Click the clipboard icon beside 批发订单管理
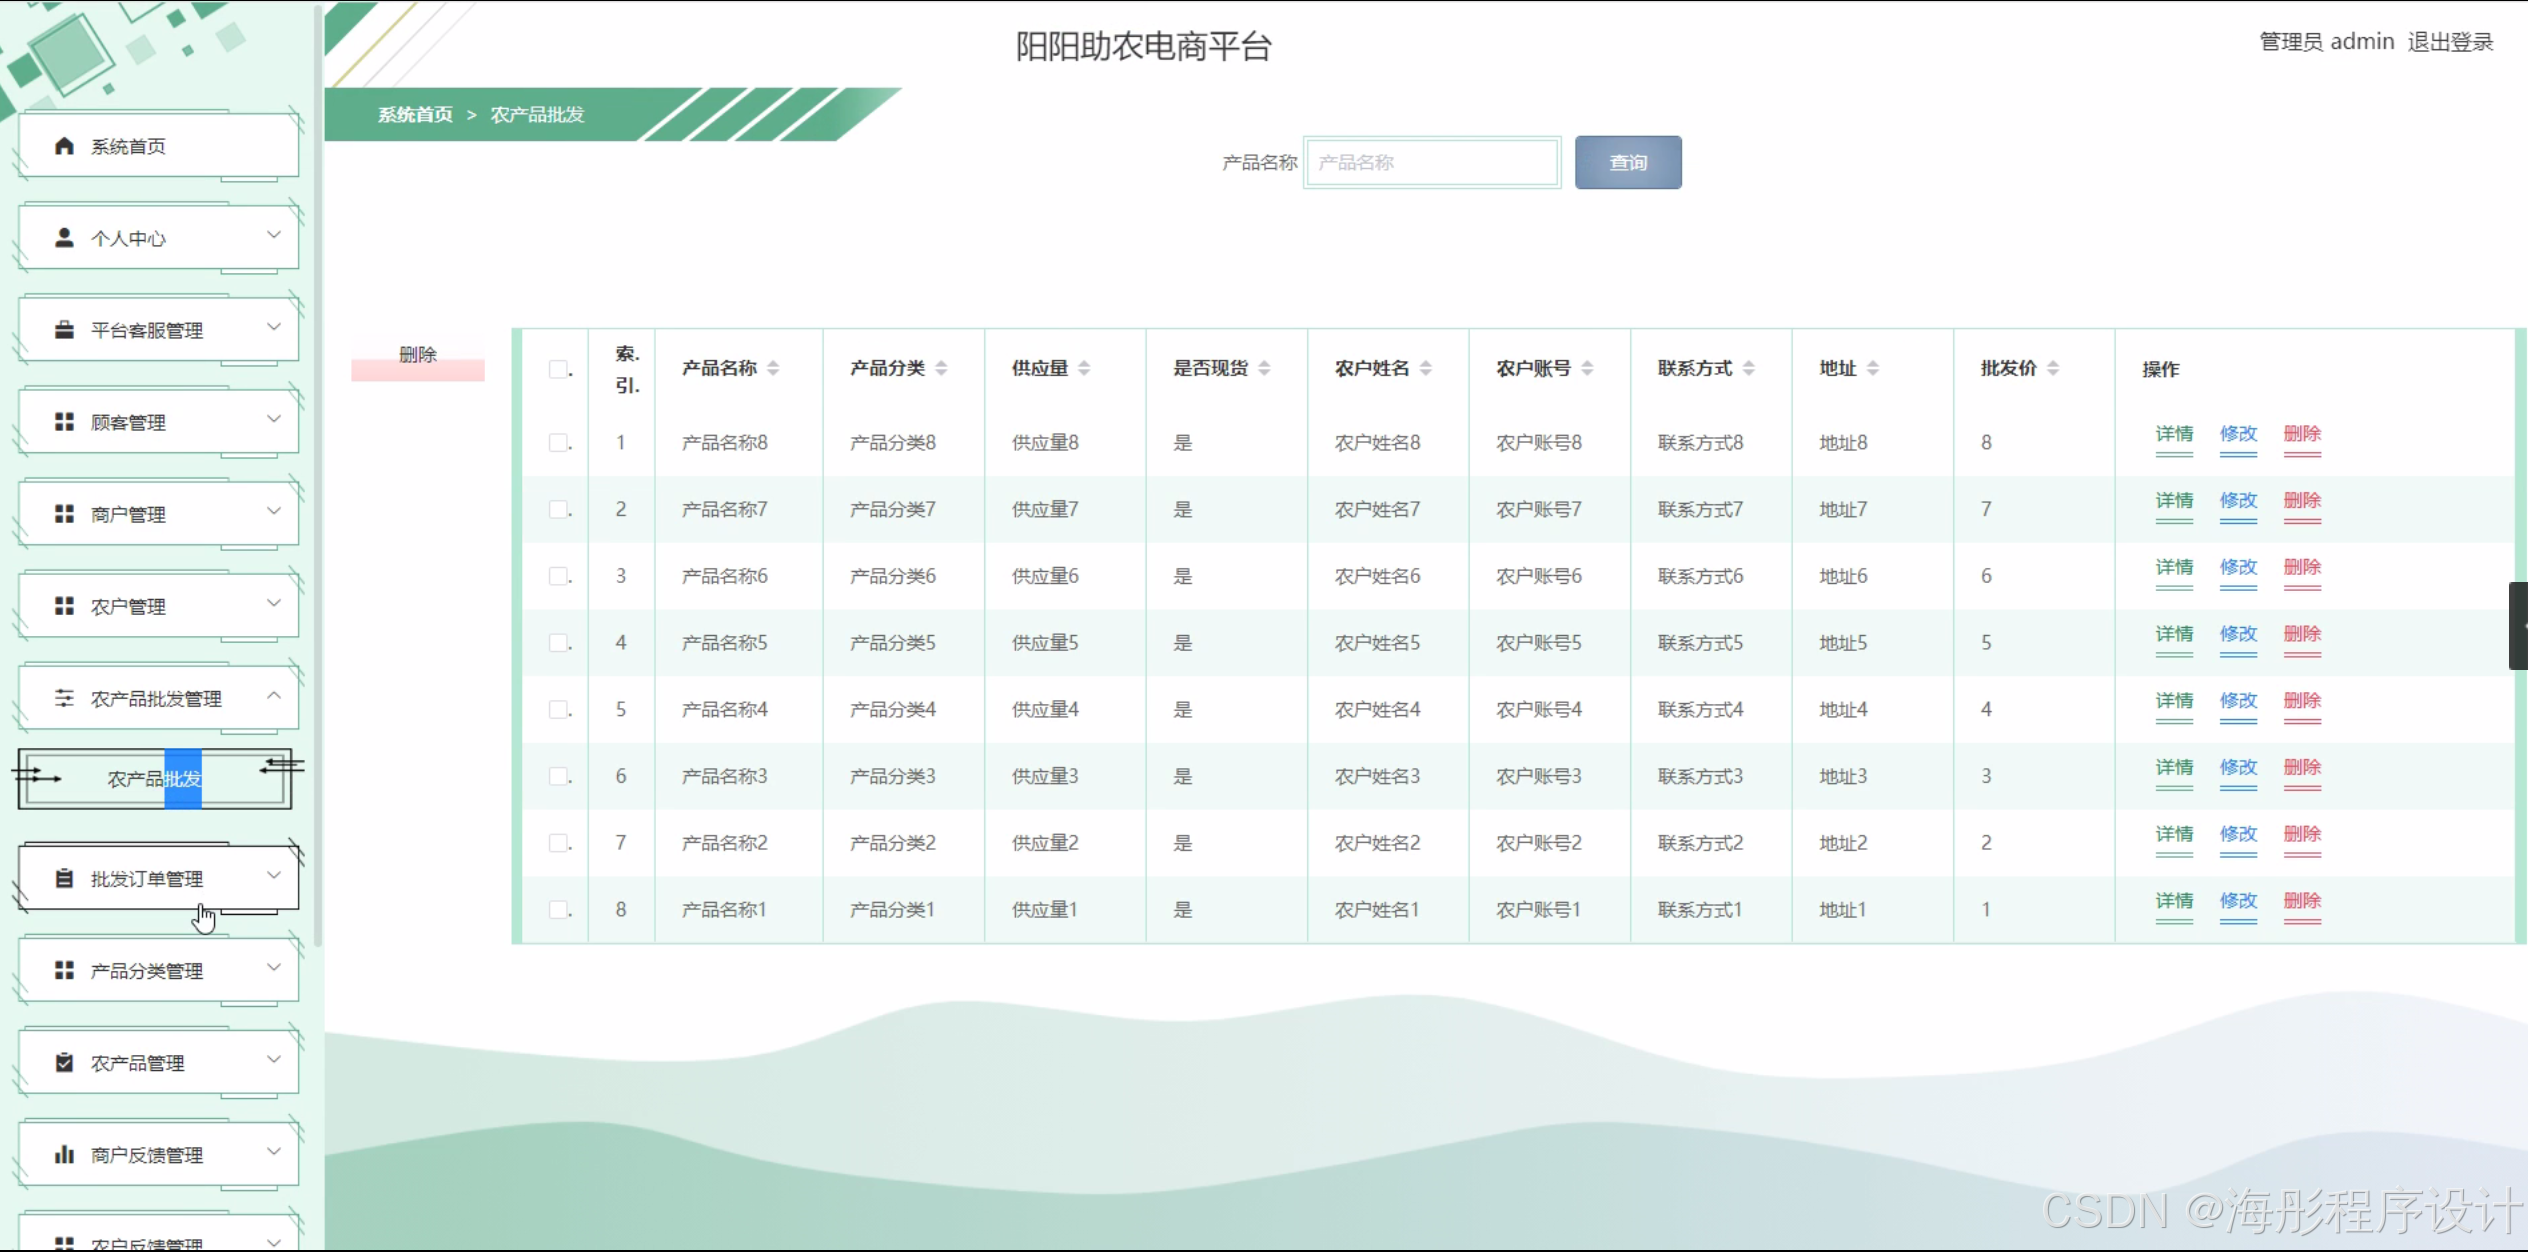This screenshot has height=1252, width=2528. click(64, 878)
